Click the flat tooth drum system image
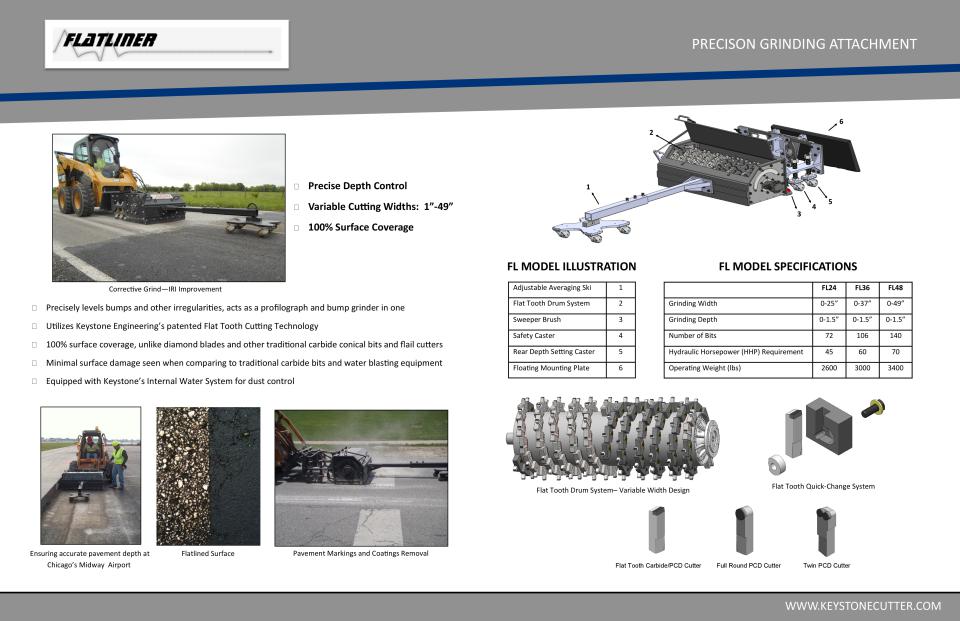This screenshot has width=960, height=621. [612, 439]
